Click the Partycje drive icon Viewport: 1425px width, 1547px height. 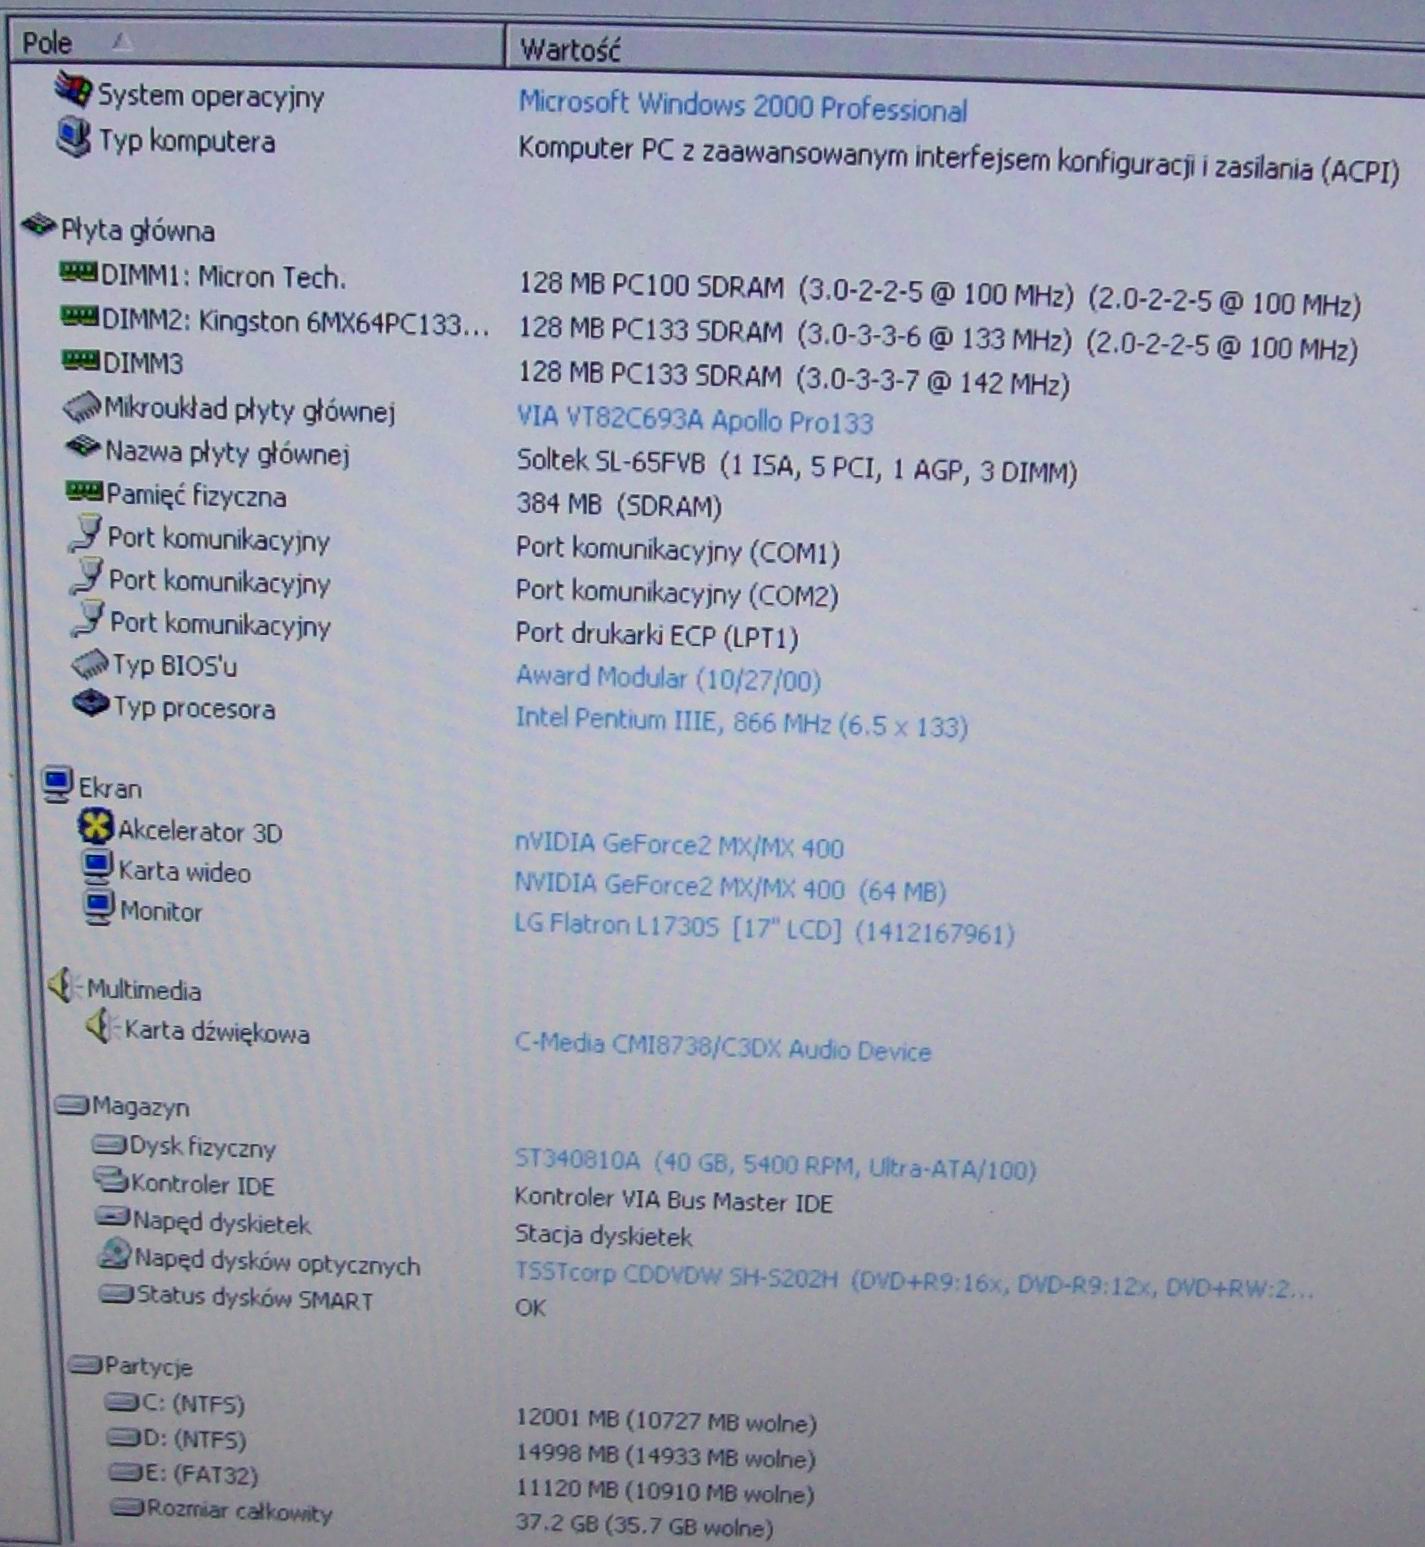[85, 1364]
